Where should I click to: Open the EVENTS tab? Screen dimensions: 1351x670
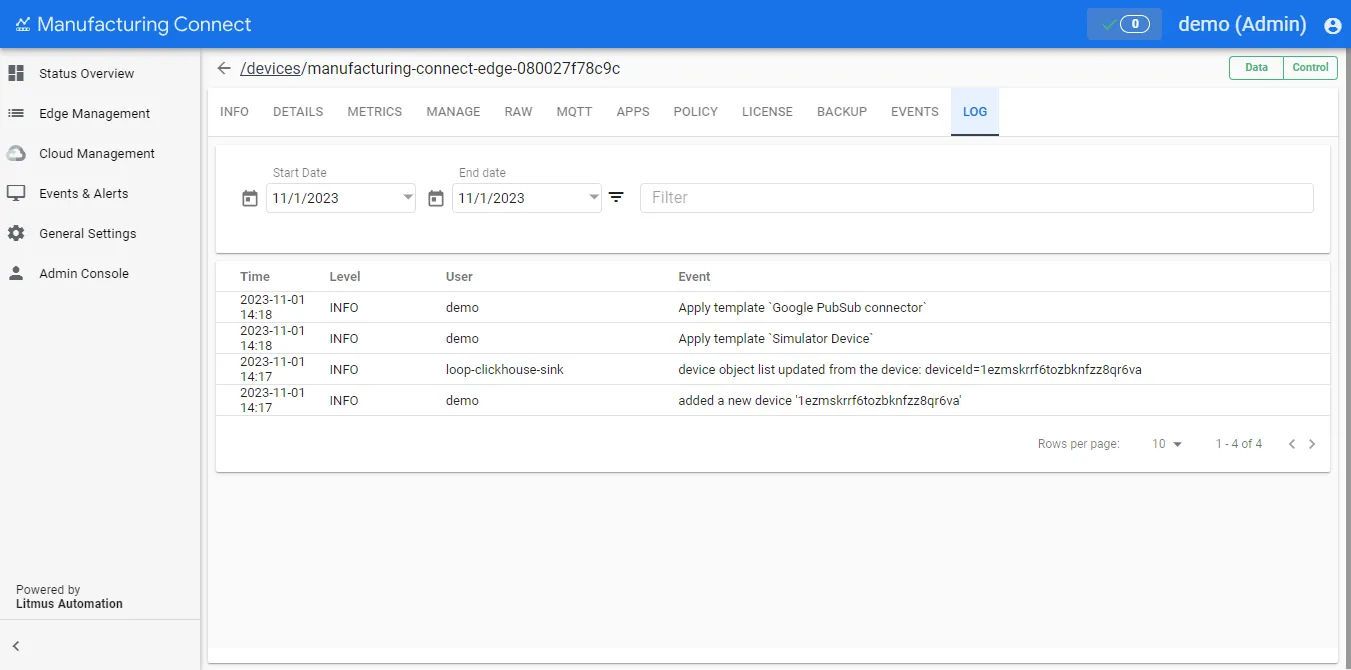[x=915, y=112]
